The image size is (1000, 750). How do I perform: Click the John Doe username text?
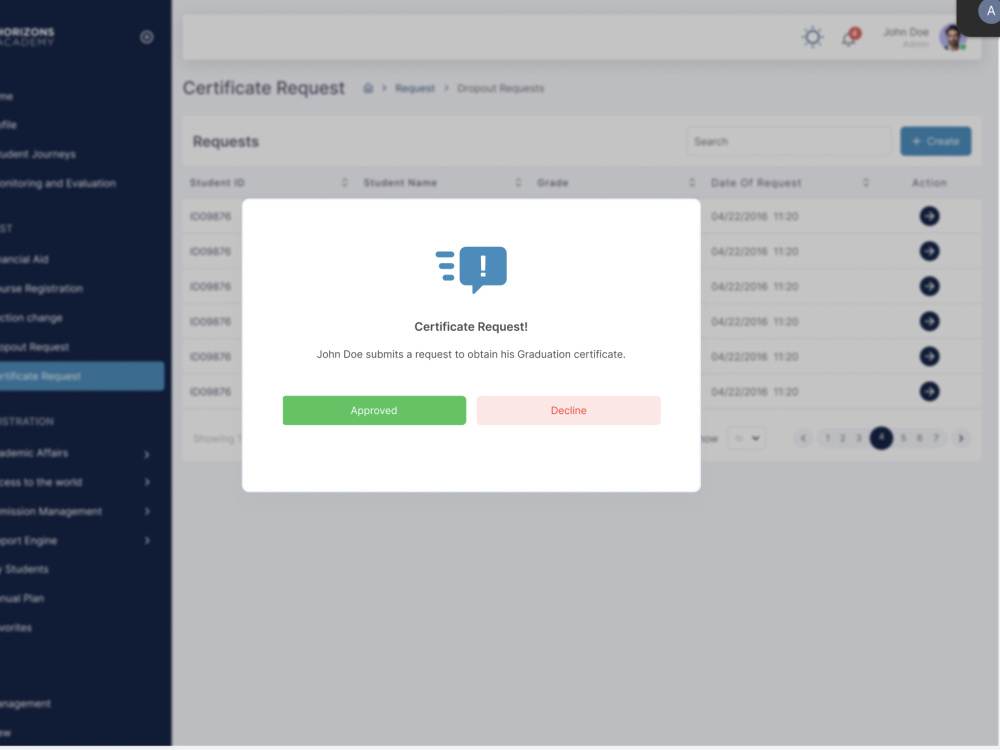906,32
